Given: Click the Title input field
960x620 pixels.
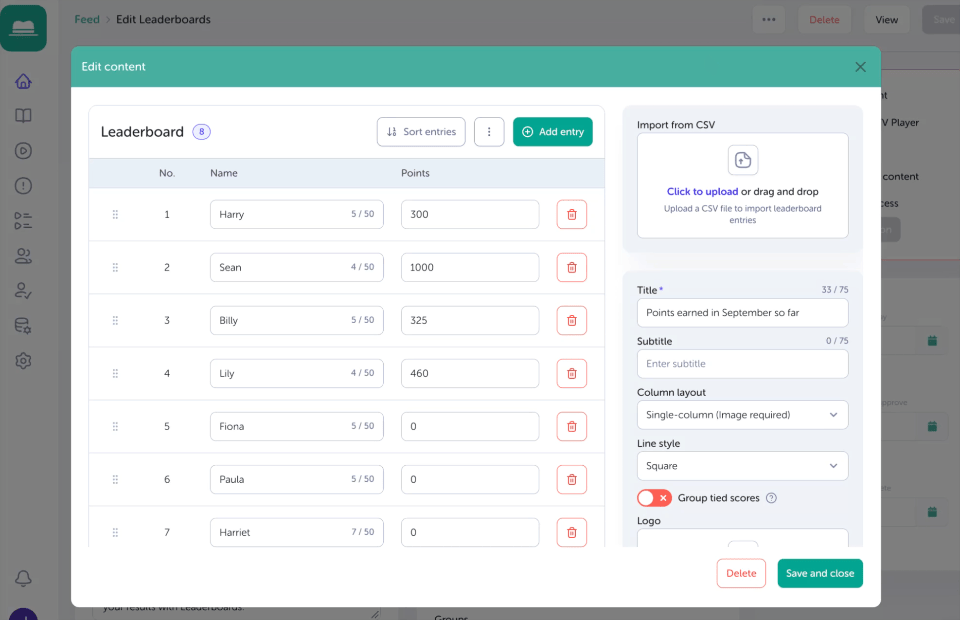Looking at the screenshot, I should point(743,313).
